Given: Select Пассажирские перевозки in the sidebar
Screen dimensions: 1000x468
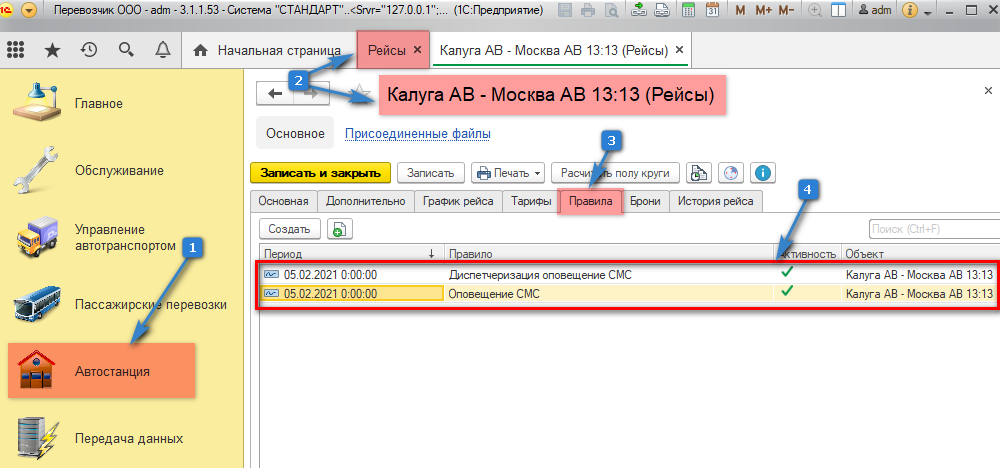Looking at the screenshot, I should [150, 303].
